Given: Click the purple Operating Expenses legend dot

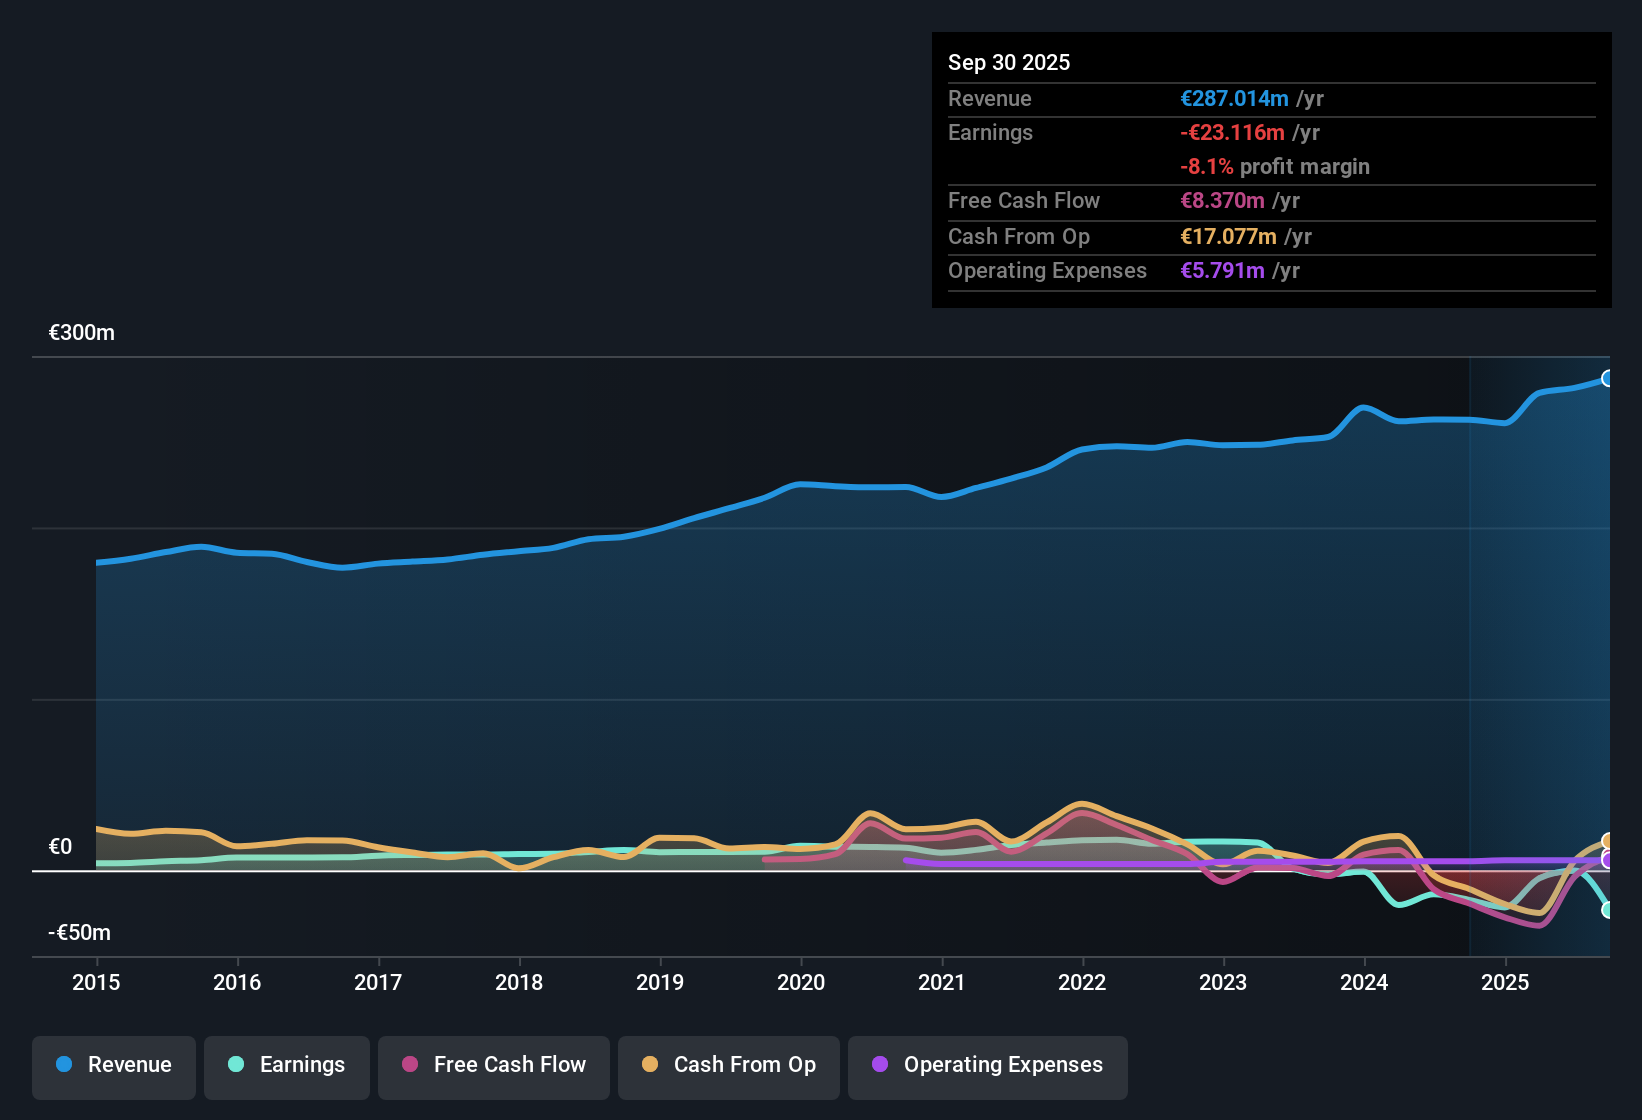Looking at the screenshot, I should coord(880,1065).
